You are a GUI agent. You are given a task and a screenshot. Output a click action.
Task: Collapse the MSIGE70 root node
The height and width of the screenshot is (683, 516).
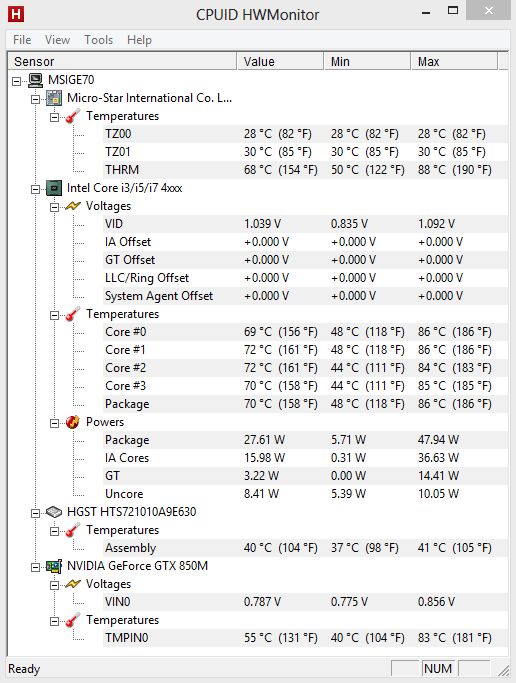point(17,81)
